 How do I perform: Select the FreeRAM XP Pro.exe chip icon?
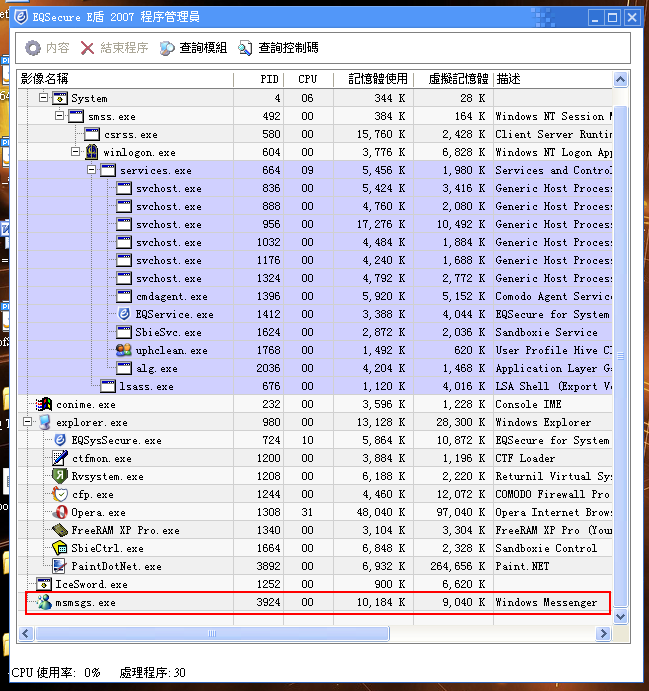(60, 530)
